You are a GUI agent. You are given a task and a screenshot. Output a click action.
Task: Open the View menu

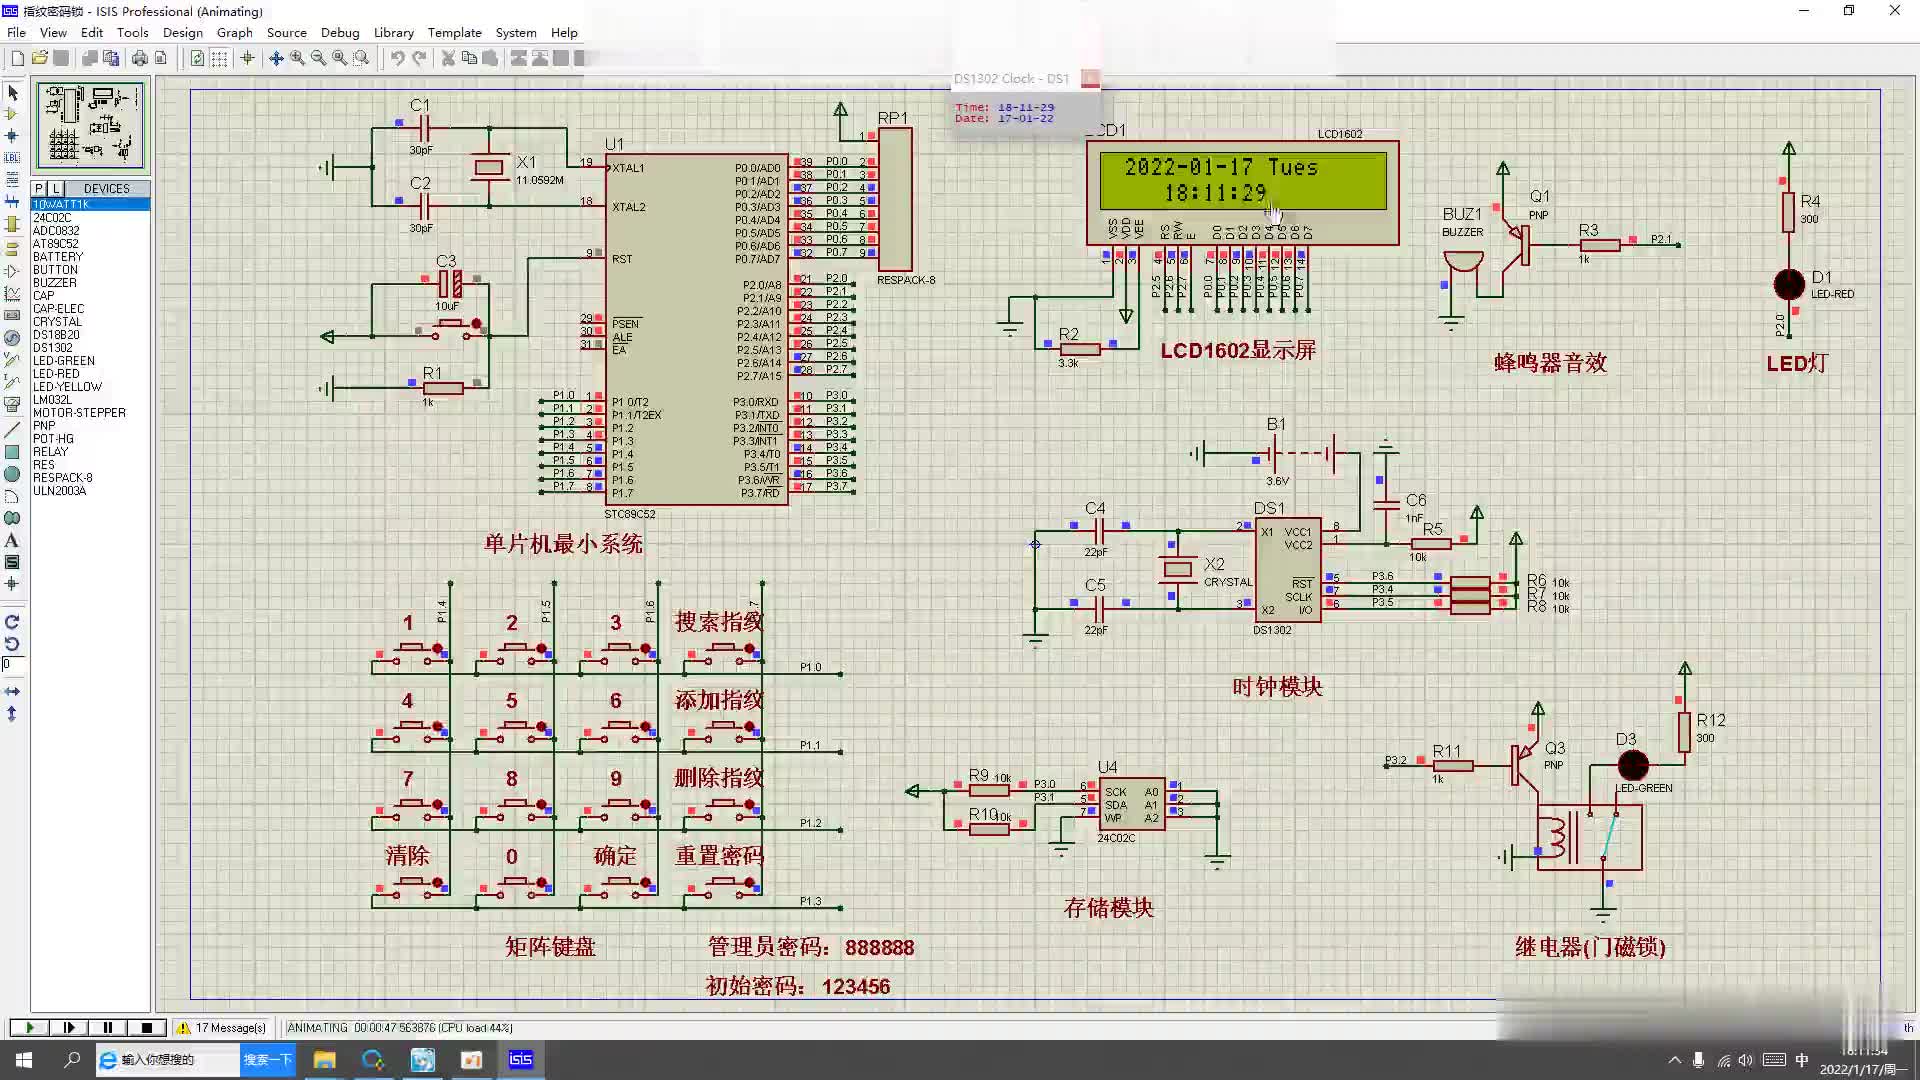[x=53, y=32]
